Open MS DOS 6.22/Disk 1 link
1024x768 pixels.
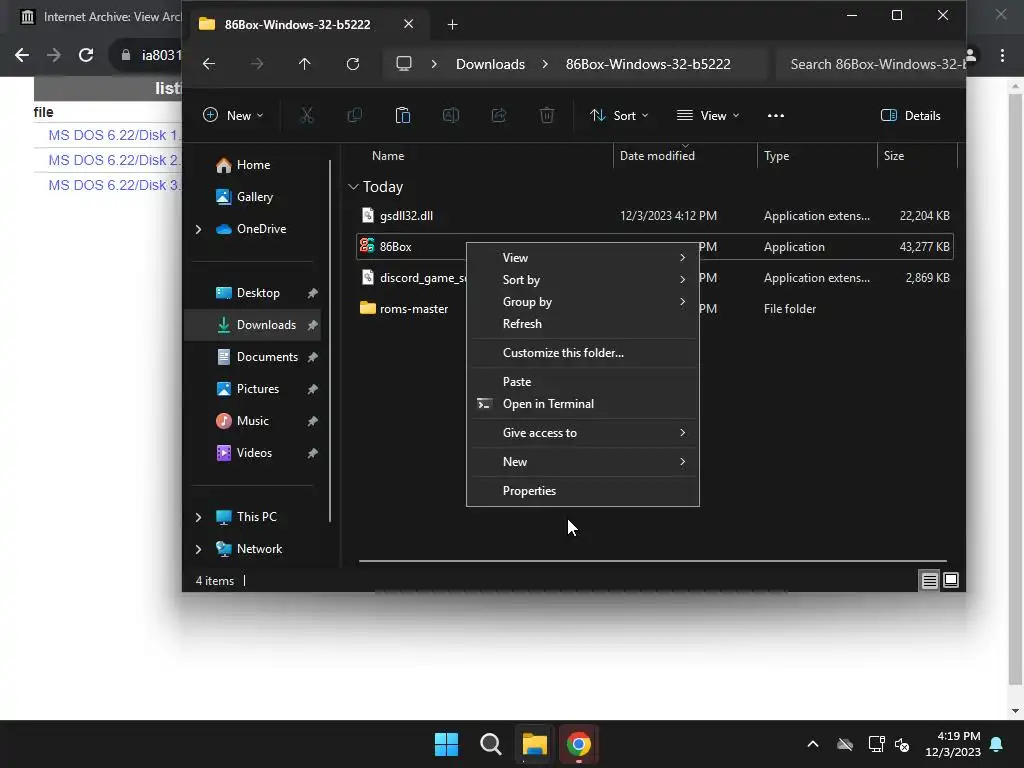point(114,135)
